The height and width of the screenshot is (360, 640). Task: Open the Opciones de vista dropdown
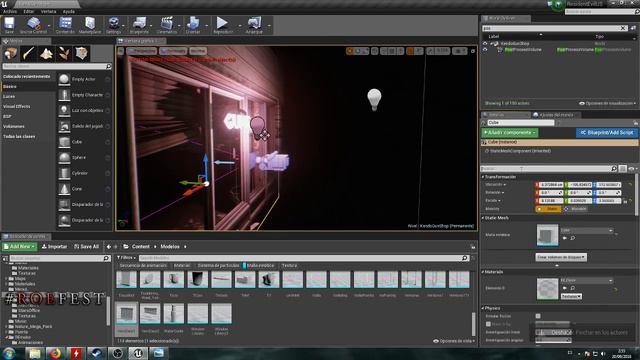tap(453, 341)
